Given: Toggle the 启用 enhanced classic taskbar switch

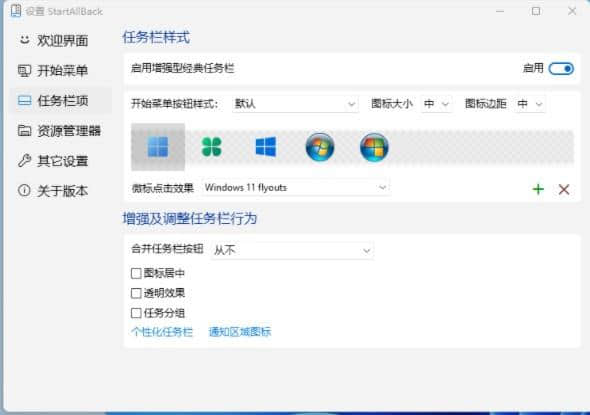Looking at the screenshot, I should [x=561, y=68].
